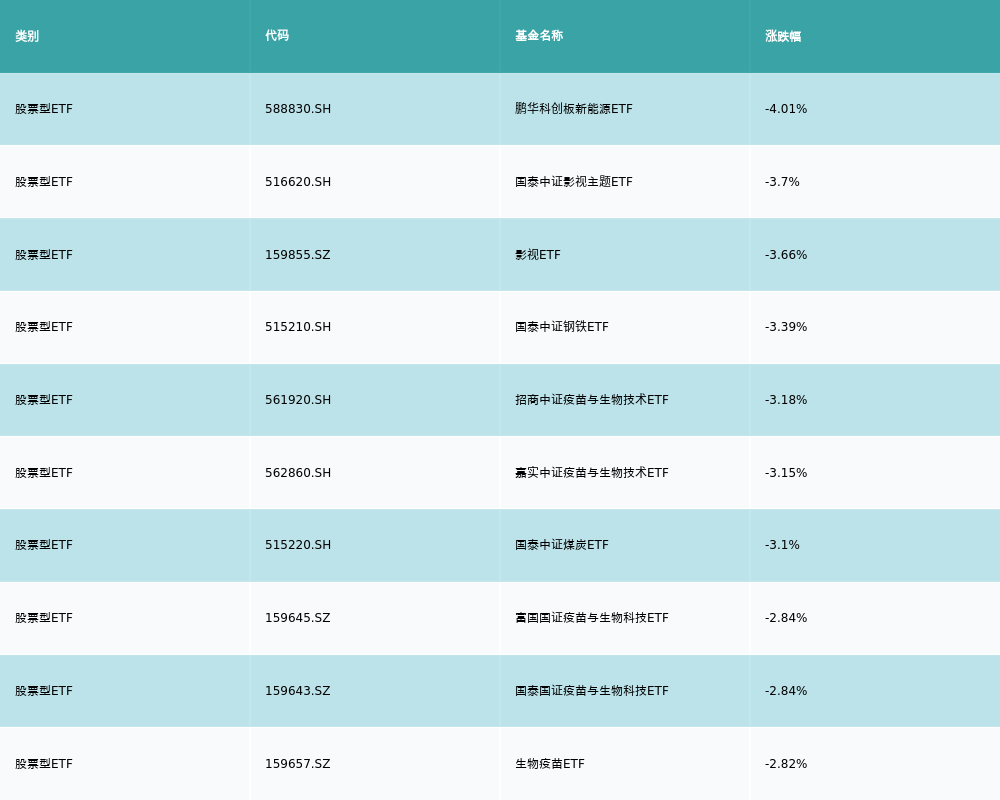Click 股票型ETF in the 159645.SZ row

click(x=44, y=618)
